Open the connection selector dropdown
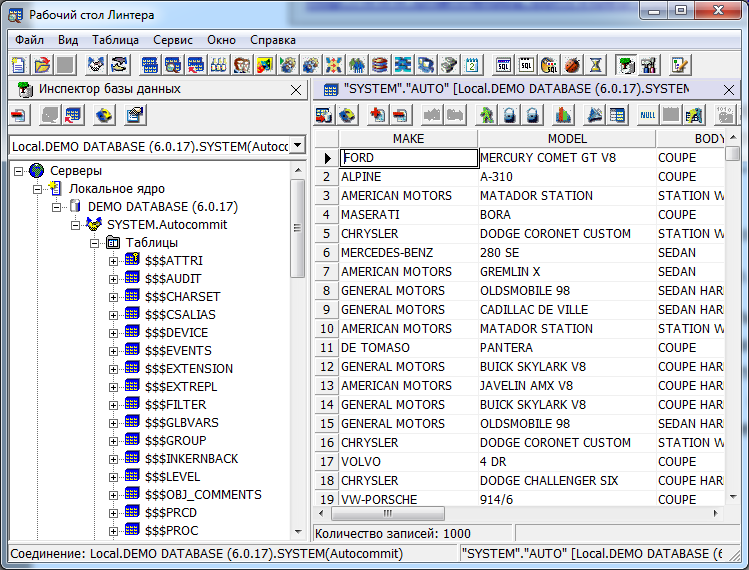Image resolution: width=749 pixels, height=570 pixels. (298, 146)
